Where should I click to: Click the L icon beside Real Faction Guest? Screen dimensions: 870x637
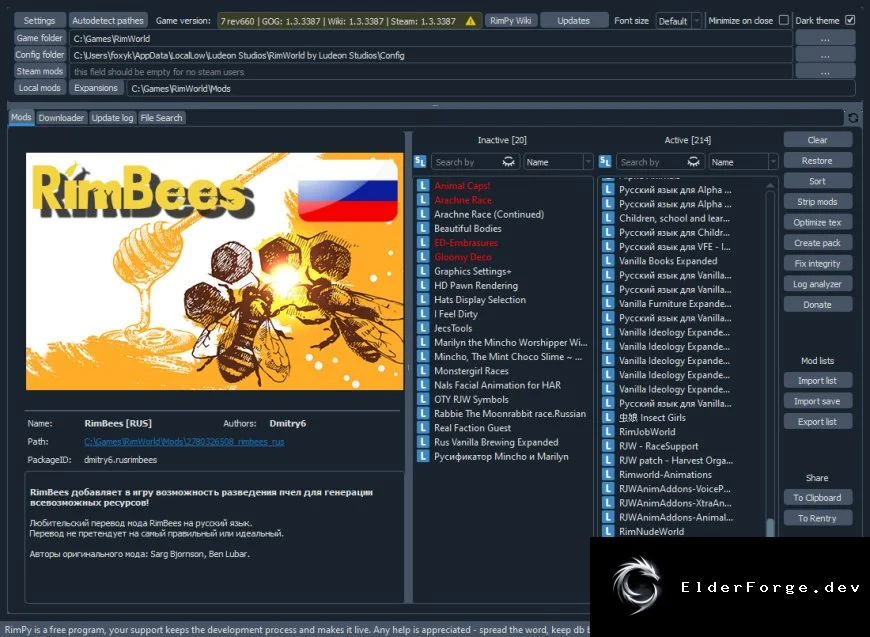click(423, 428)
